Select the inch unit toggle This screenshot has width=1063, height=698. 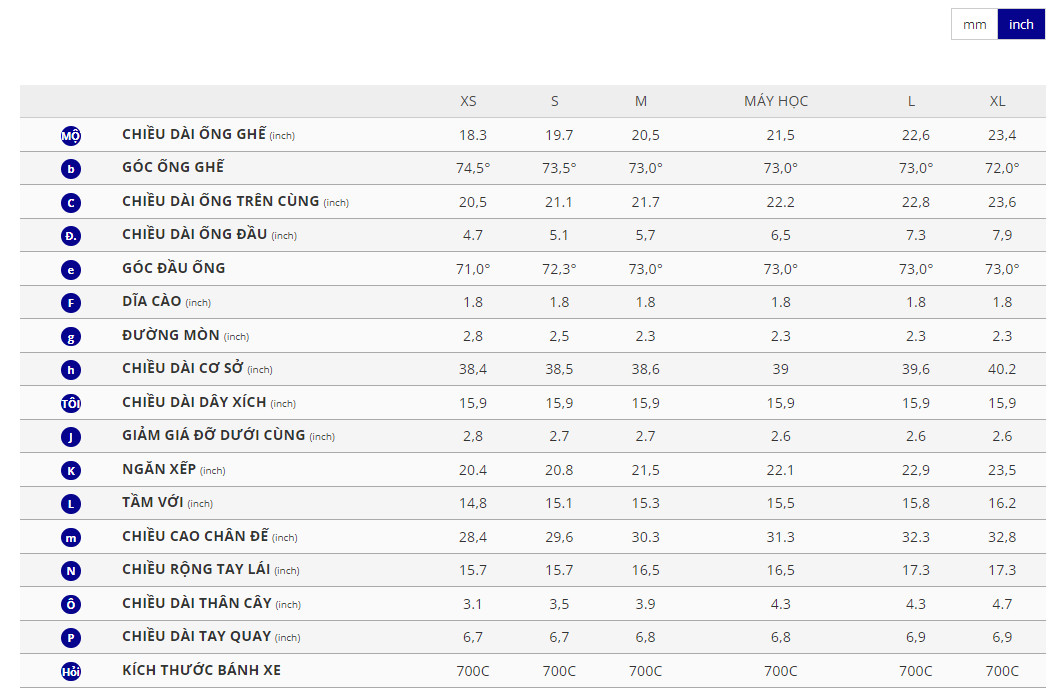click(1021, 24)
